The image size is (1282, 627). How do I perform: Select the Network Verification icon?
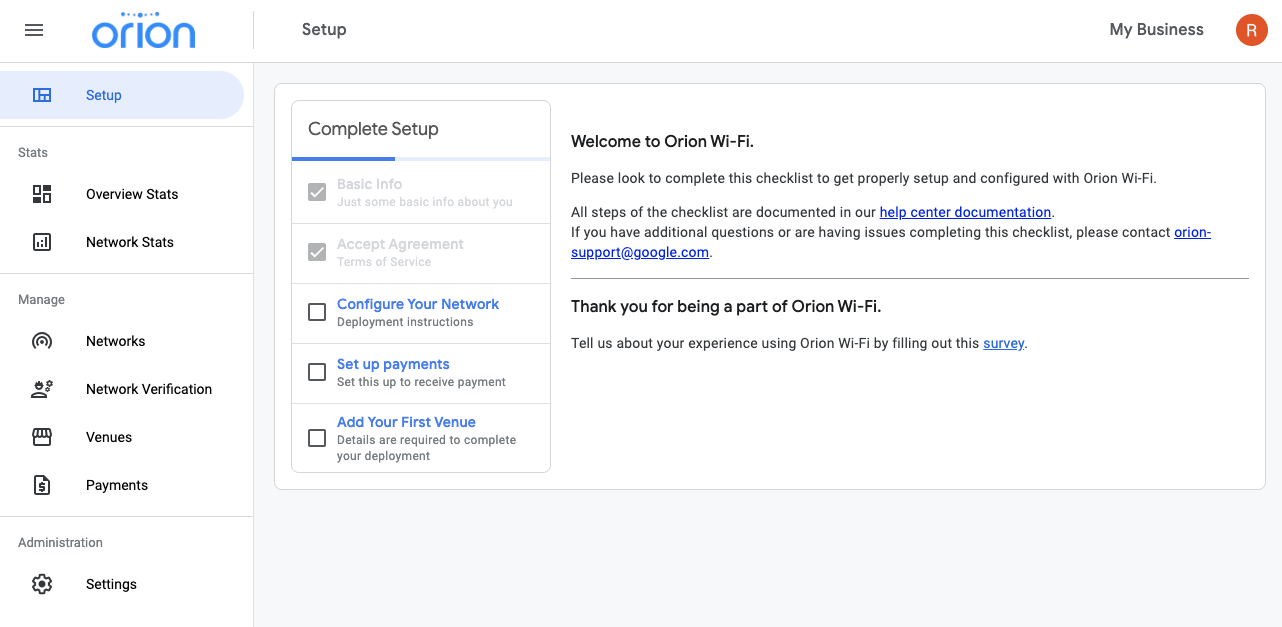42,388
